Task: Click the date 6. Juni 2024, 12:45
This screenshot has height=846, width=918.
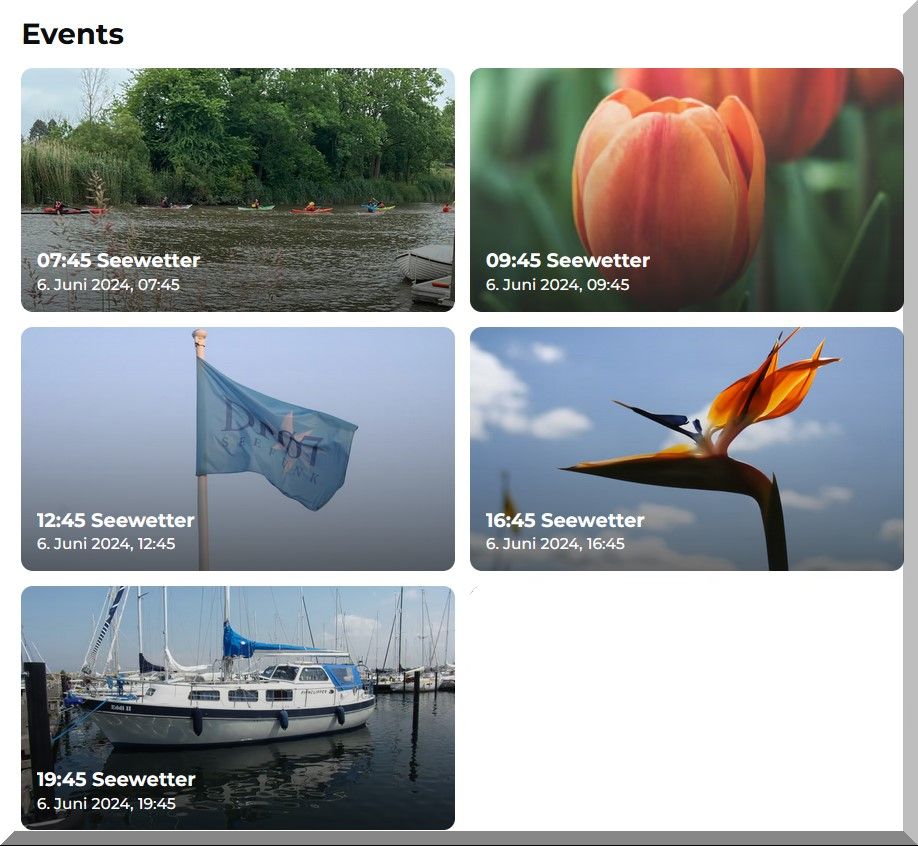Action: [106, 544]
